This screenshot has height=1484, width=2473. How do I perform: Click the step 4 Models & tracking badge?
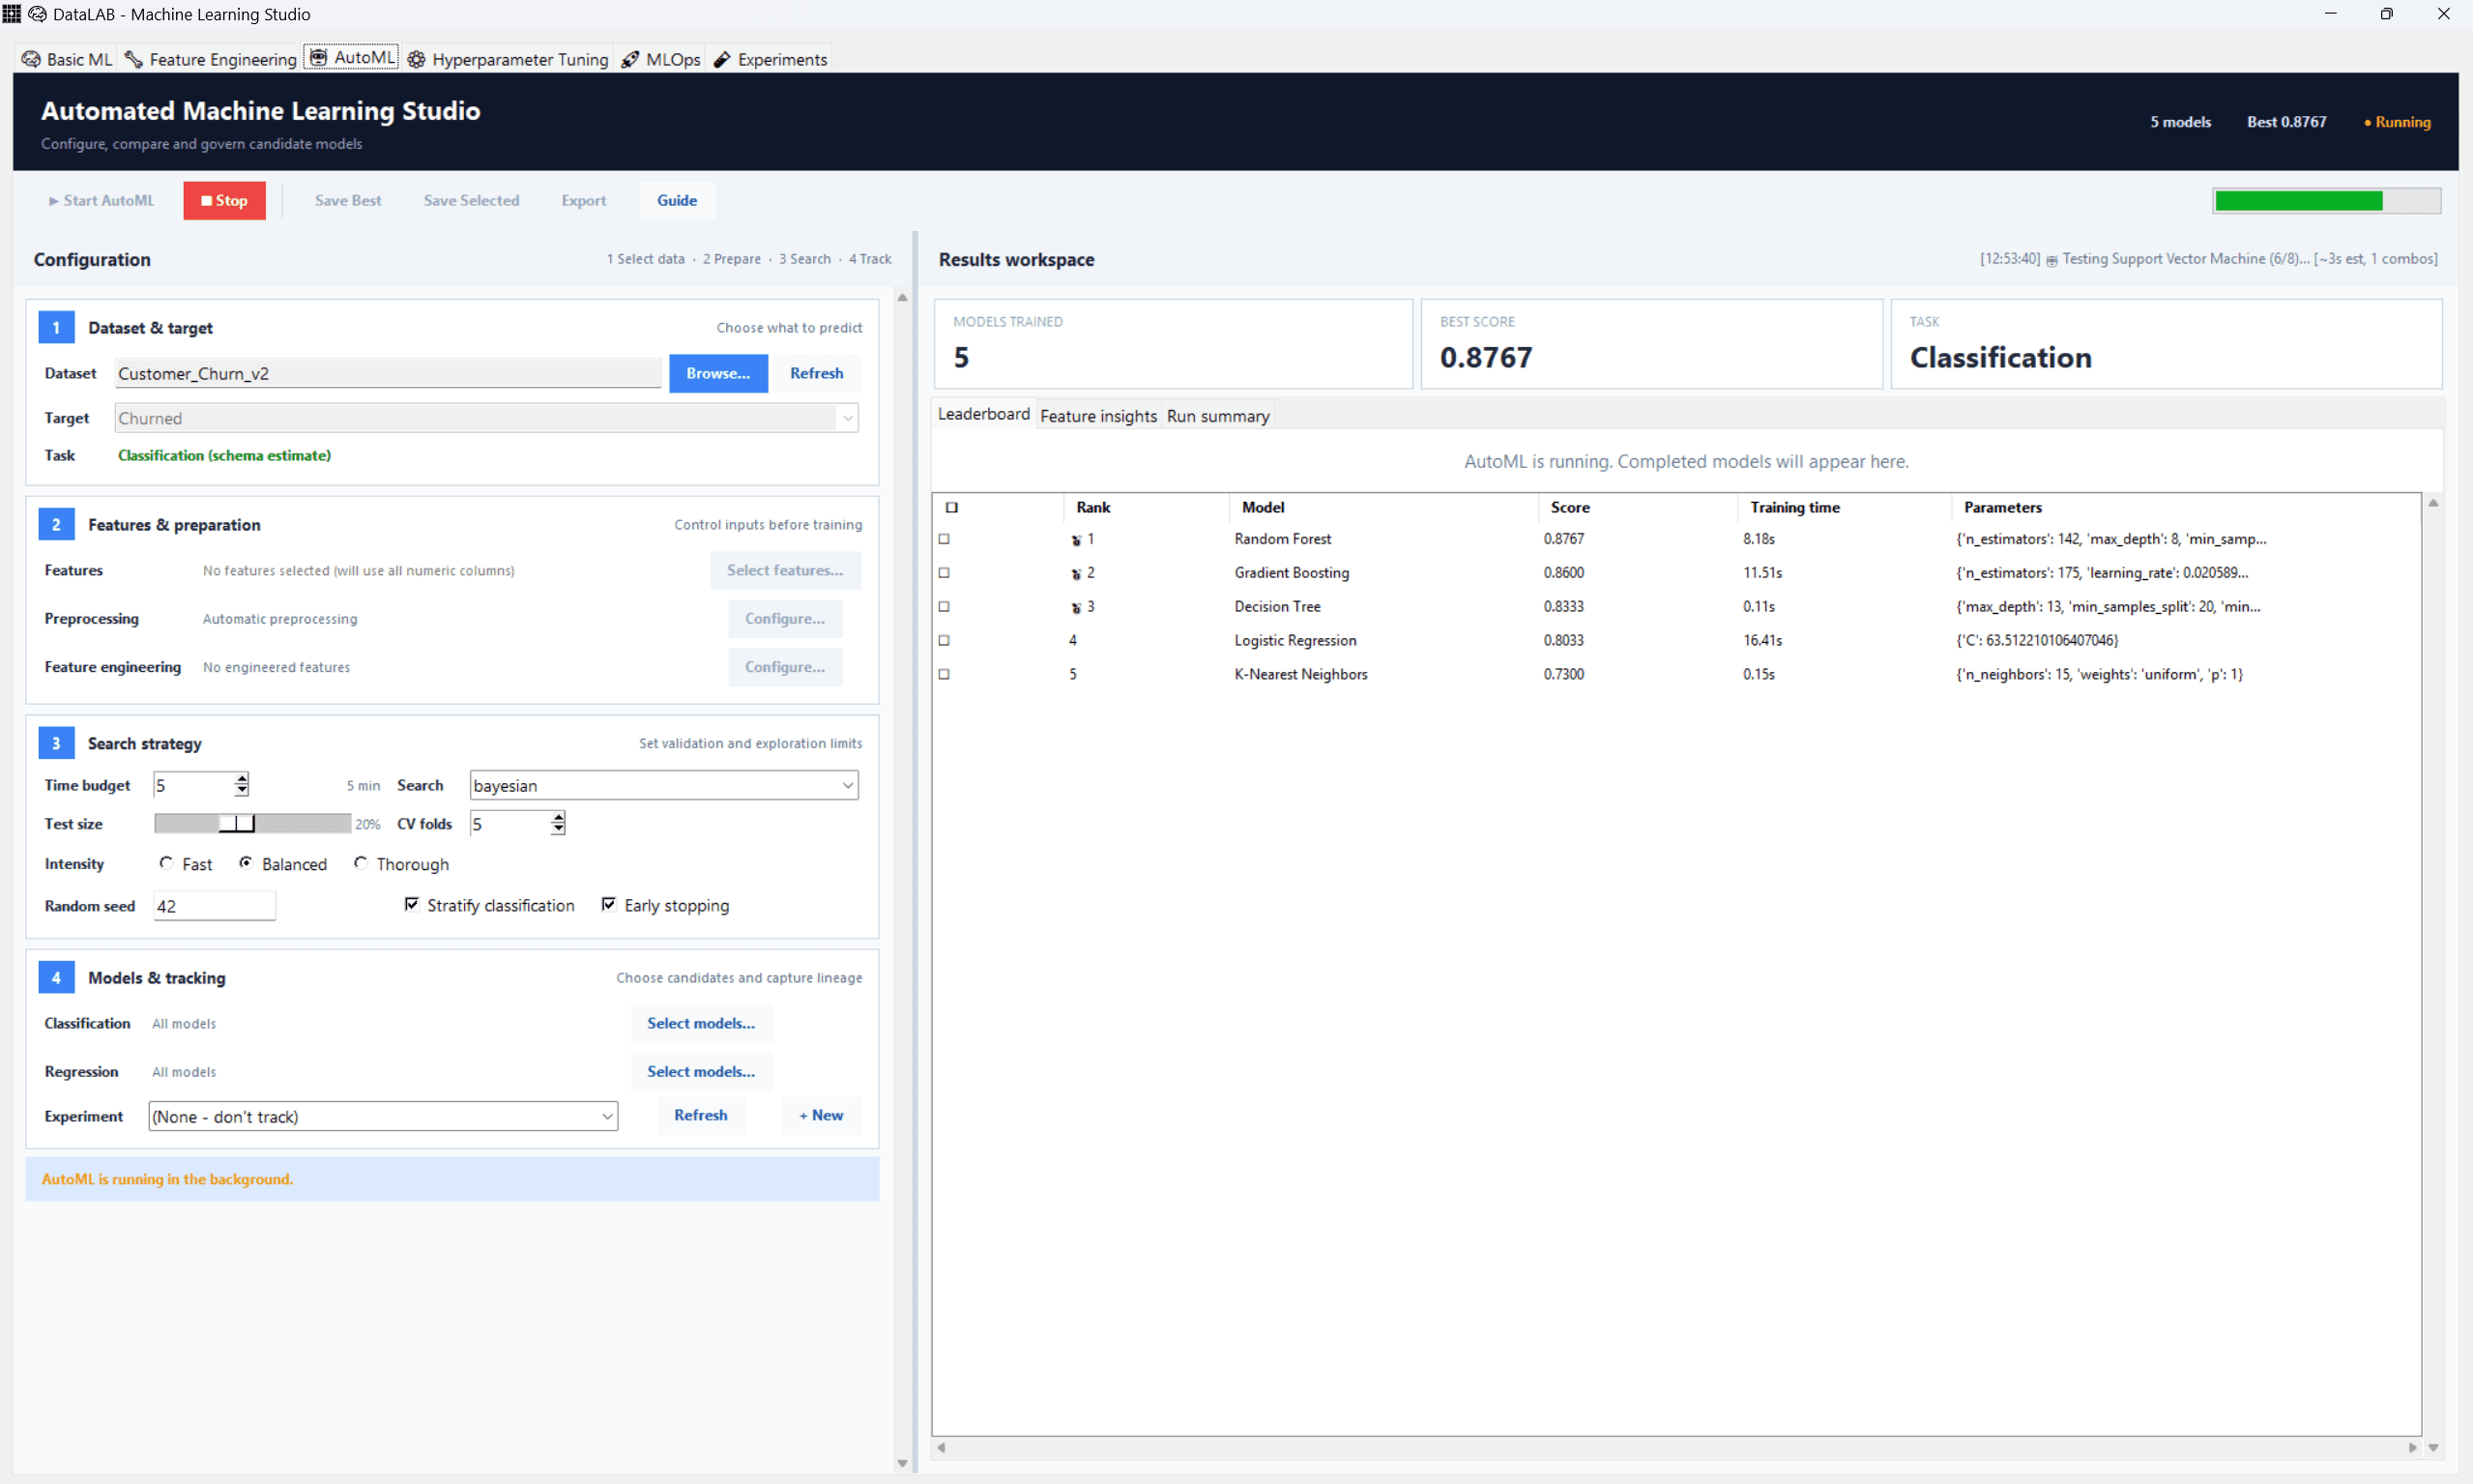click(x=56, y=978)
